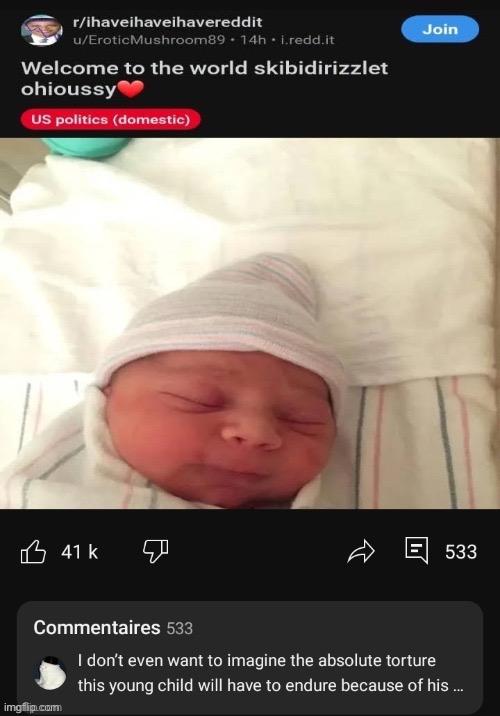Open the r/ihaveihaveihavereddit subreddit link
The image size is (500, 716).
[x=168, y=22]
